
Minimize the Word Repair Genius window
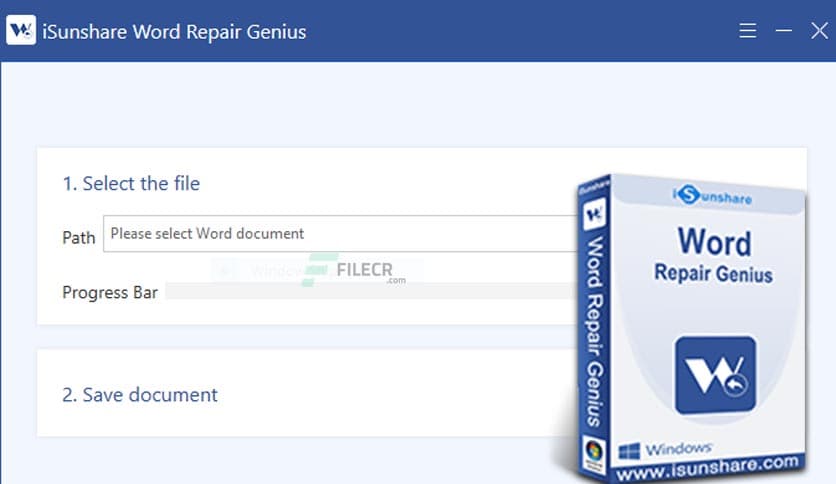coord(783,30)
